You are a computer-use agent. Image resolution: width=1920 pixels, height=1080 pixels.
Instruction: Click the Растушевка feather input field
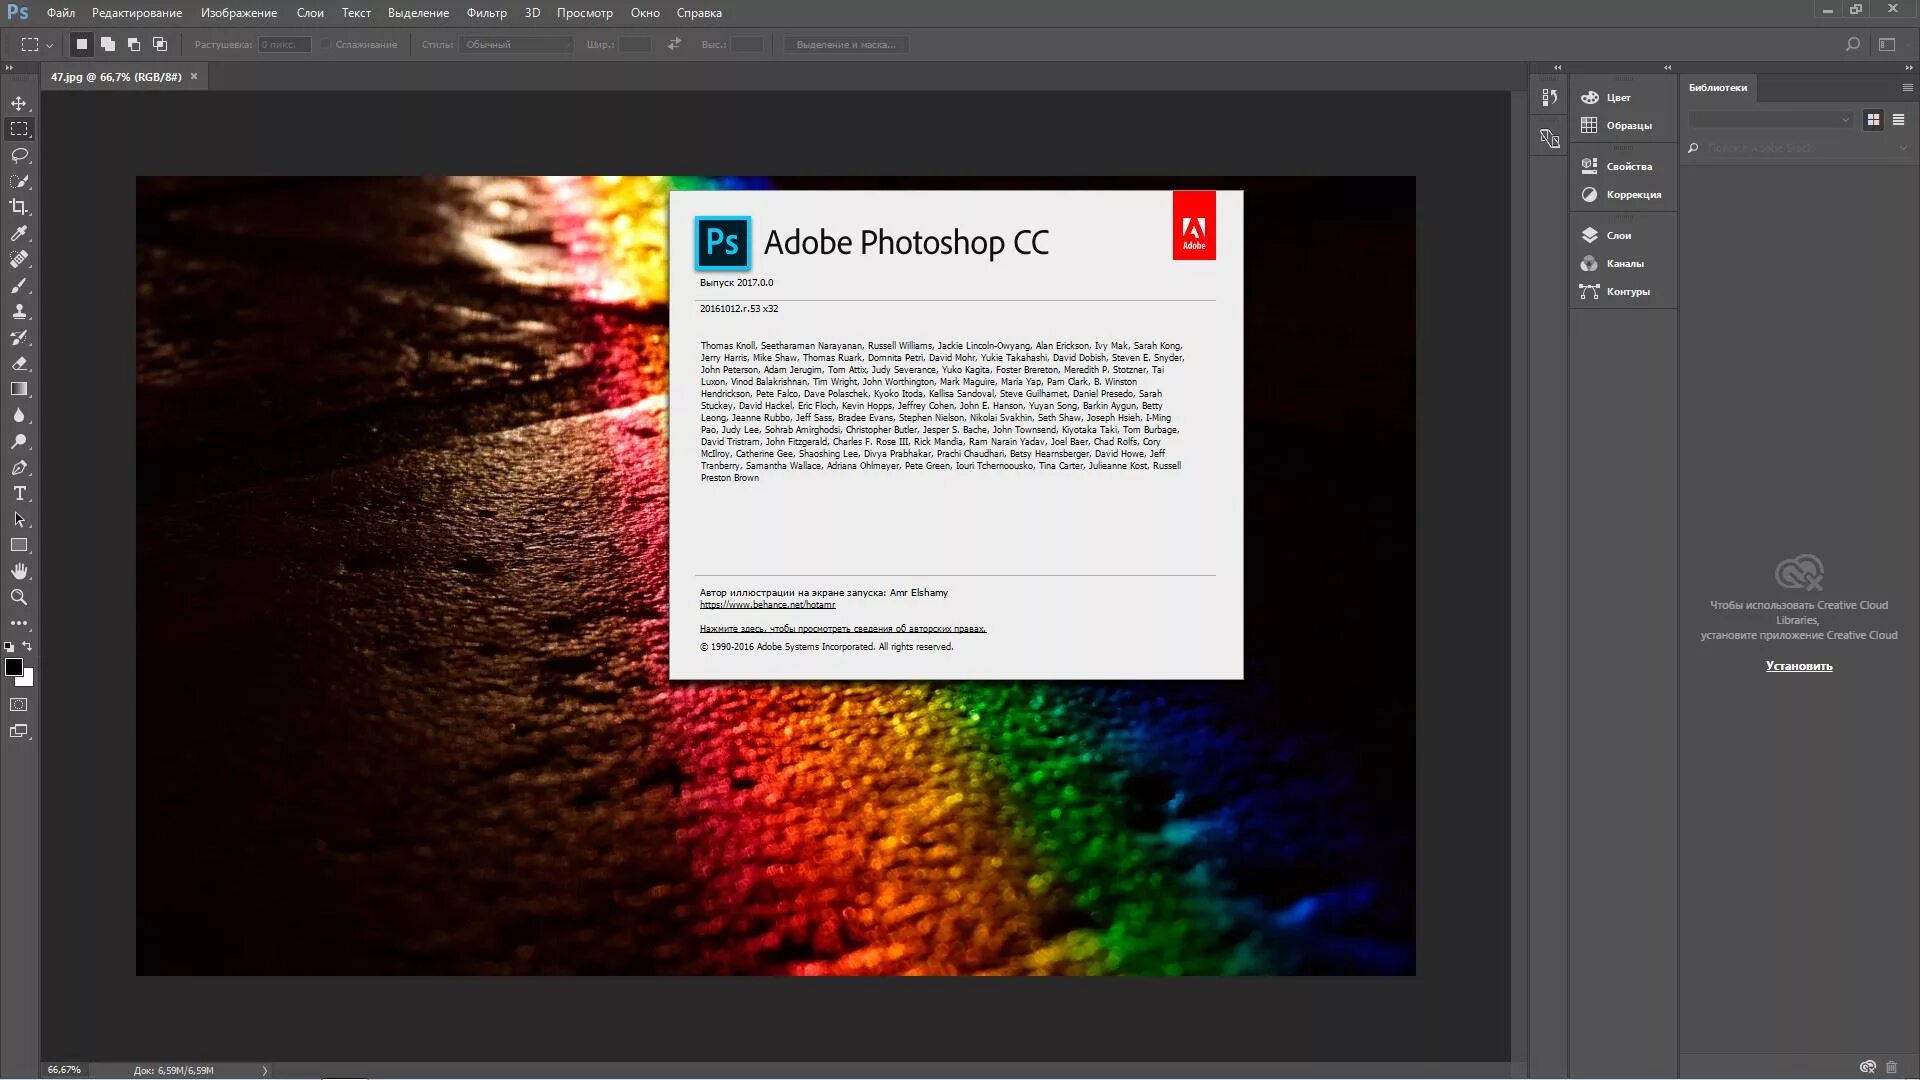(284, 44)
